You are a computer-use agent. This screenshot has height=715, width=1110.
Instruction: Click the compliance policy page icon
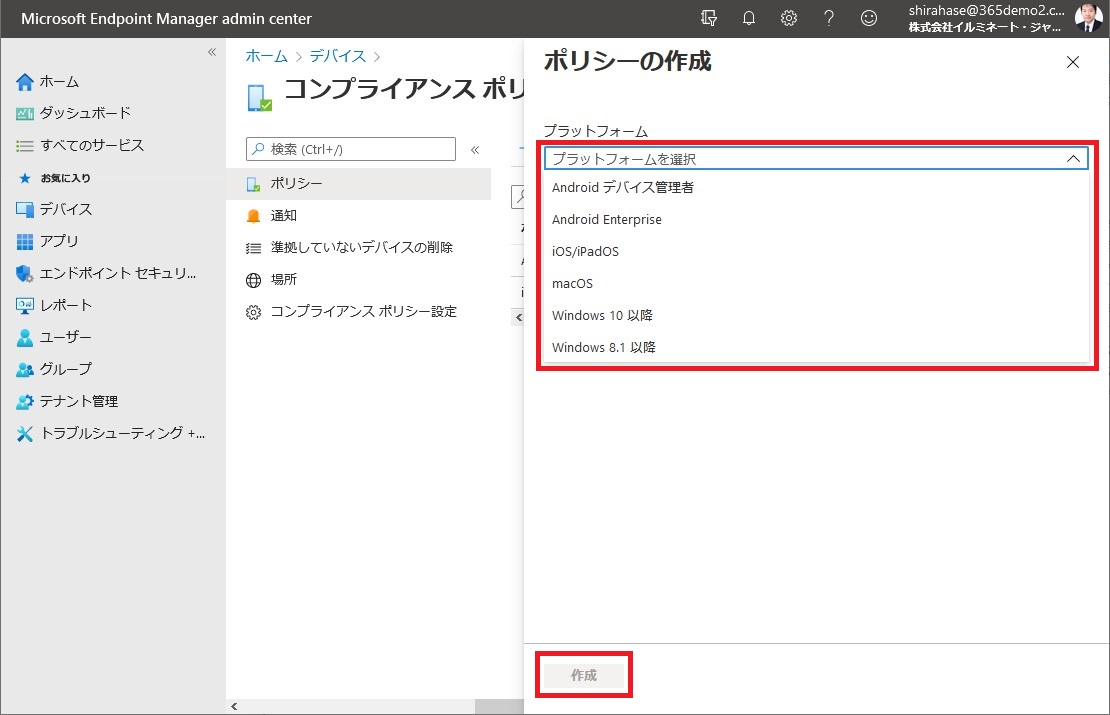tap(259, 98)
